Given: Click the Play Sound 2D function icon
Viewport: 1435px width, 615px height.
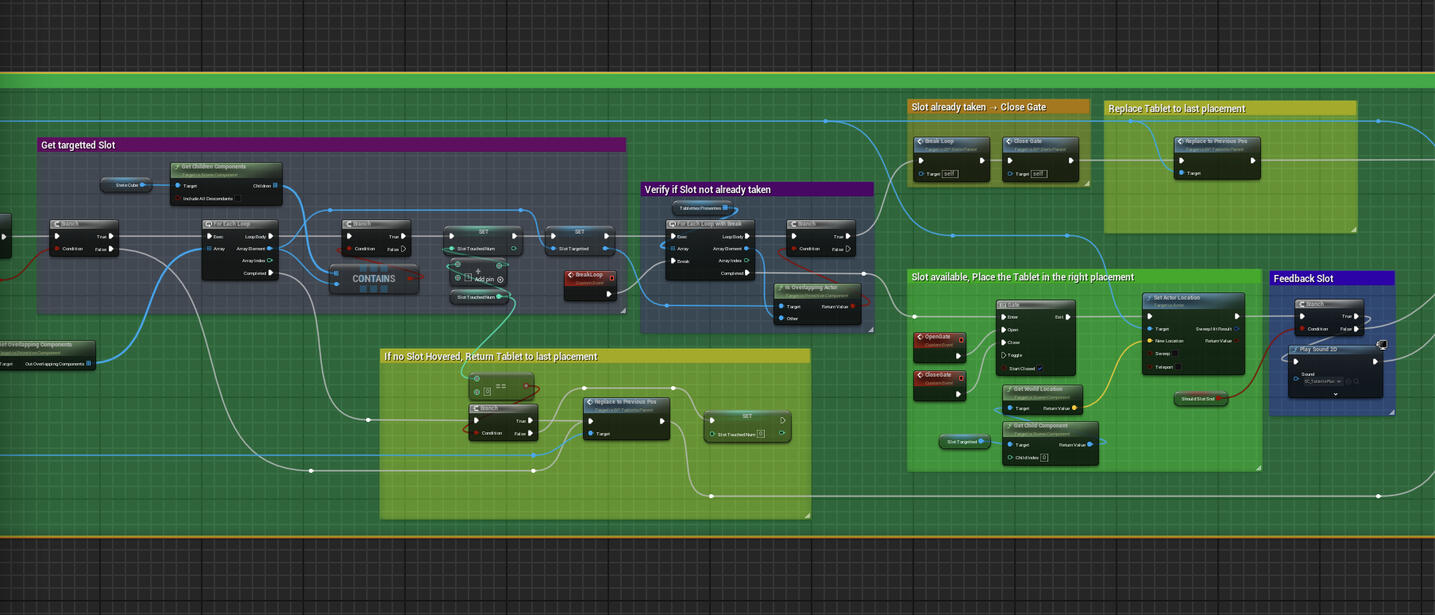Looking at the screenshot, I should [1295, 348].
